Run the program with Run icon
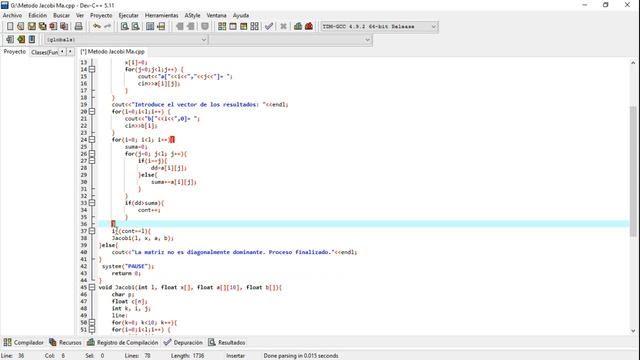640x360 pixels. (233, 27)
